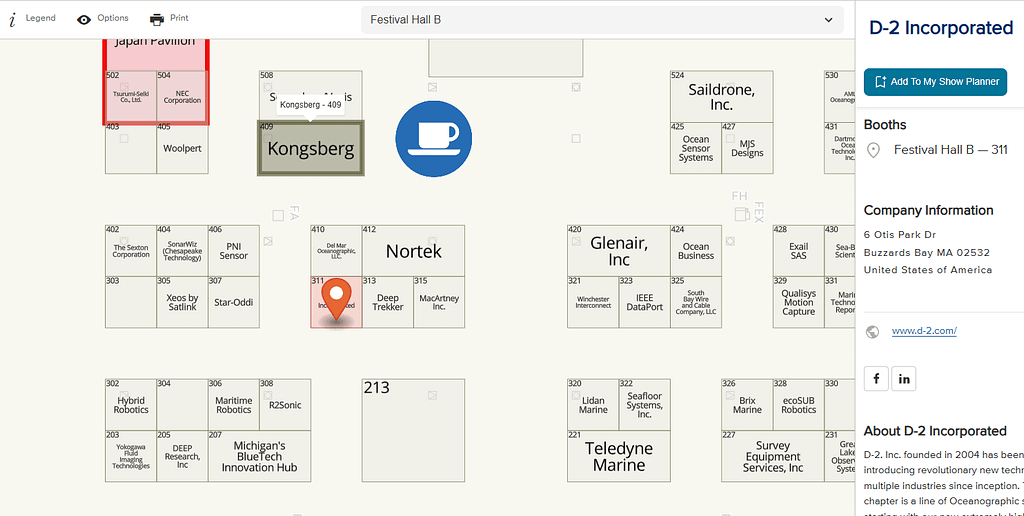This screenshot has height=516, width=1024.
Task: Click the orange location pin on booth 311
Action: pyautogui.click(x=336, y=299)
